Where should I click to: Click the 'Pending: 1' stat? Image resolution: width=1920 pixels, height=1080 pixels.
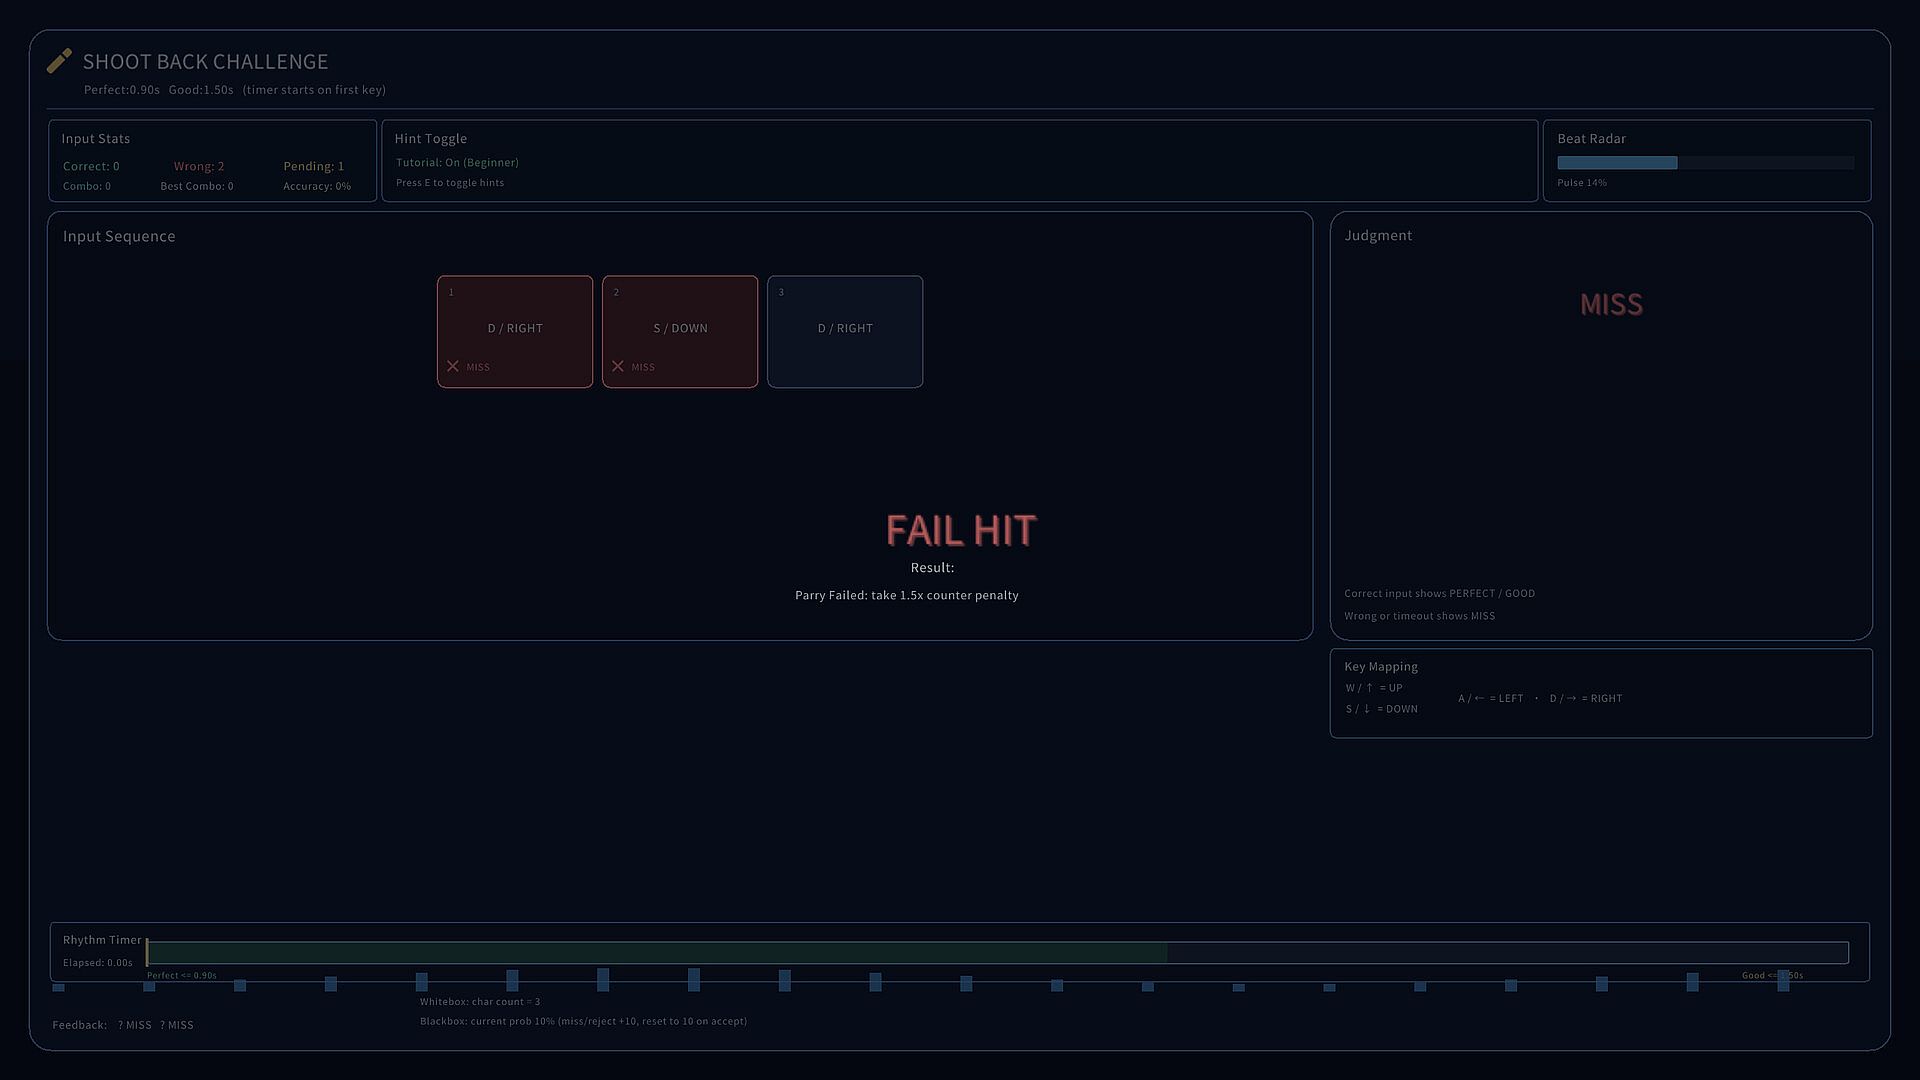click(313, 166)
